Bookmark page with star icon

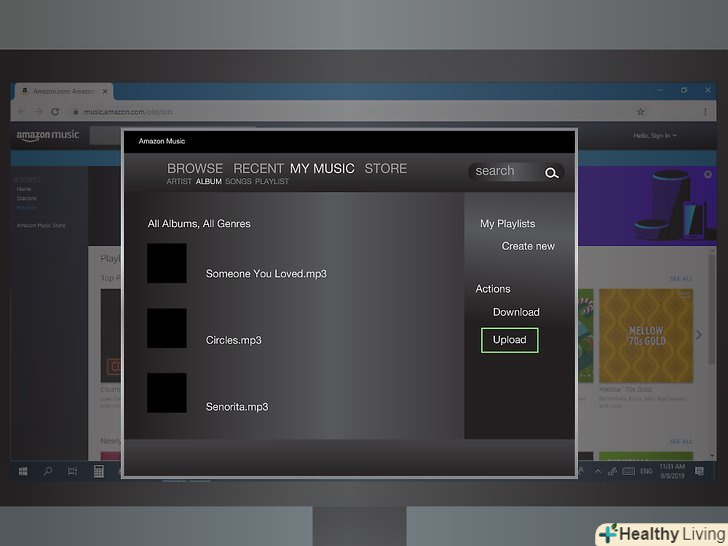tap(640, 112)
